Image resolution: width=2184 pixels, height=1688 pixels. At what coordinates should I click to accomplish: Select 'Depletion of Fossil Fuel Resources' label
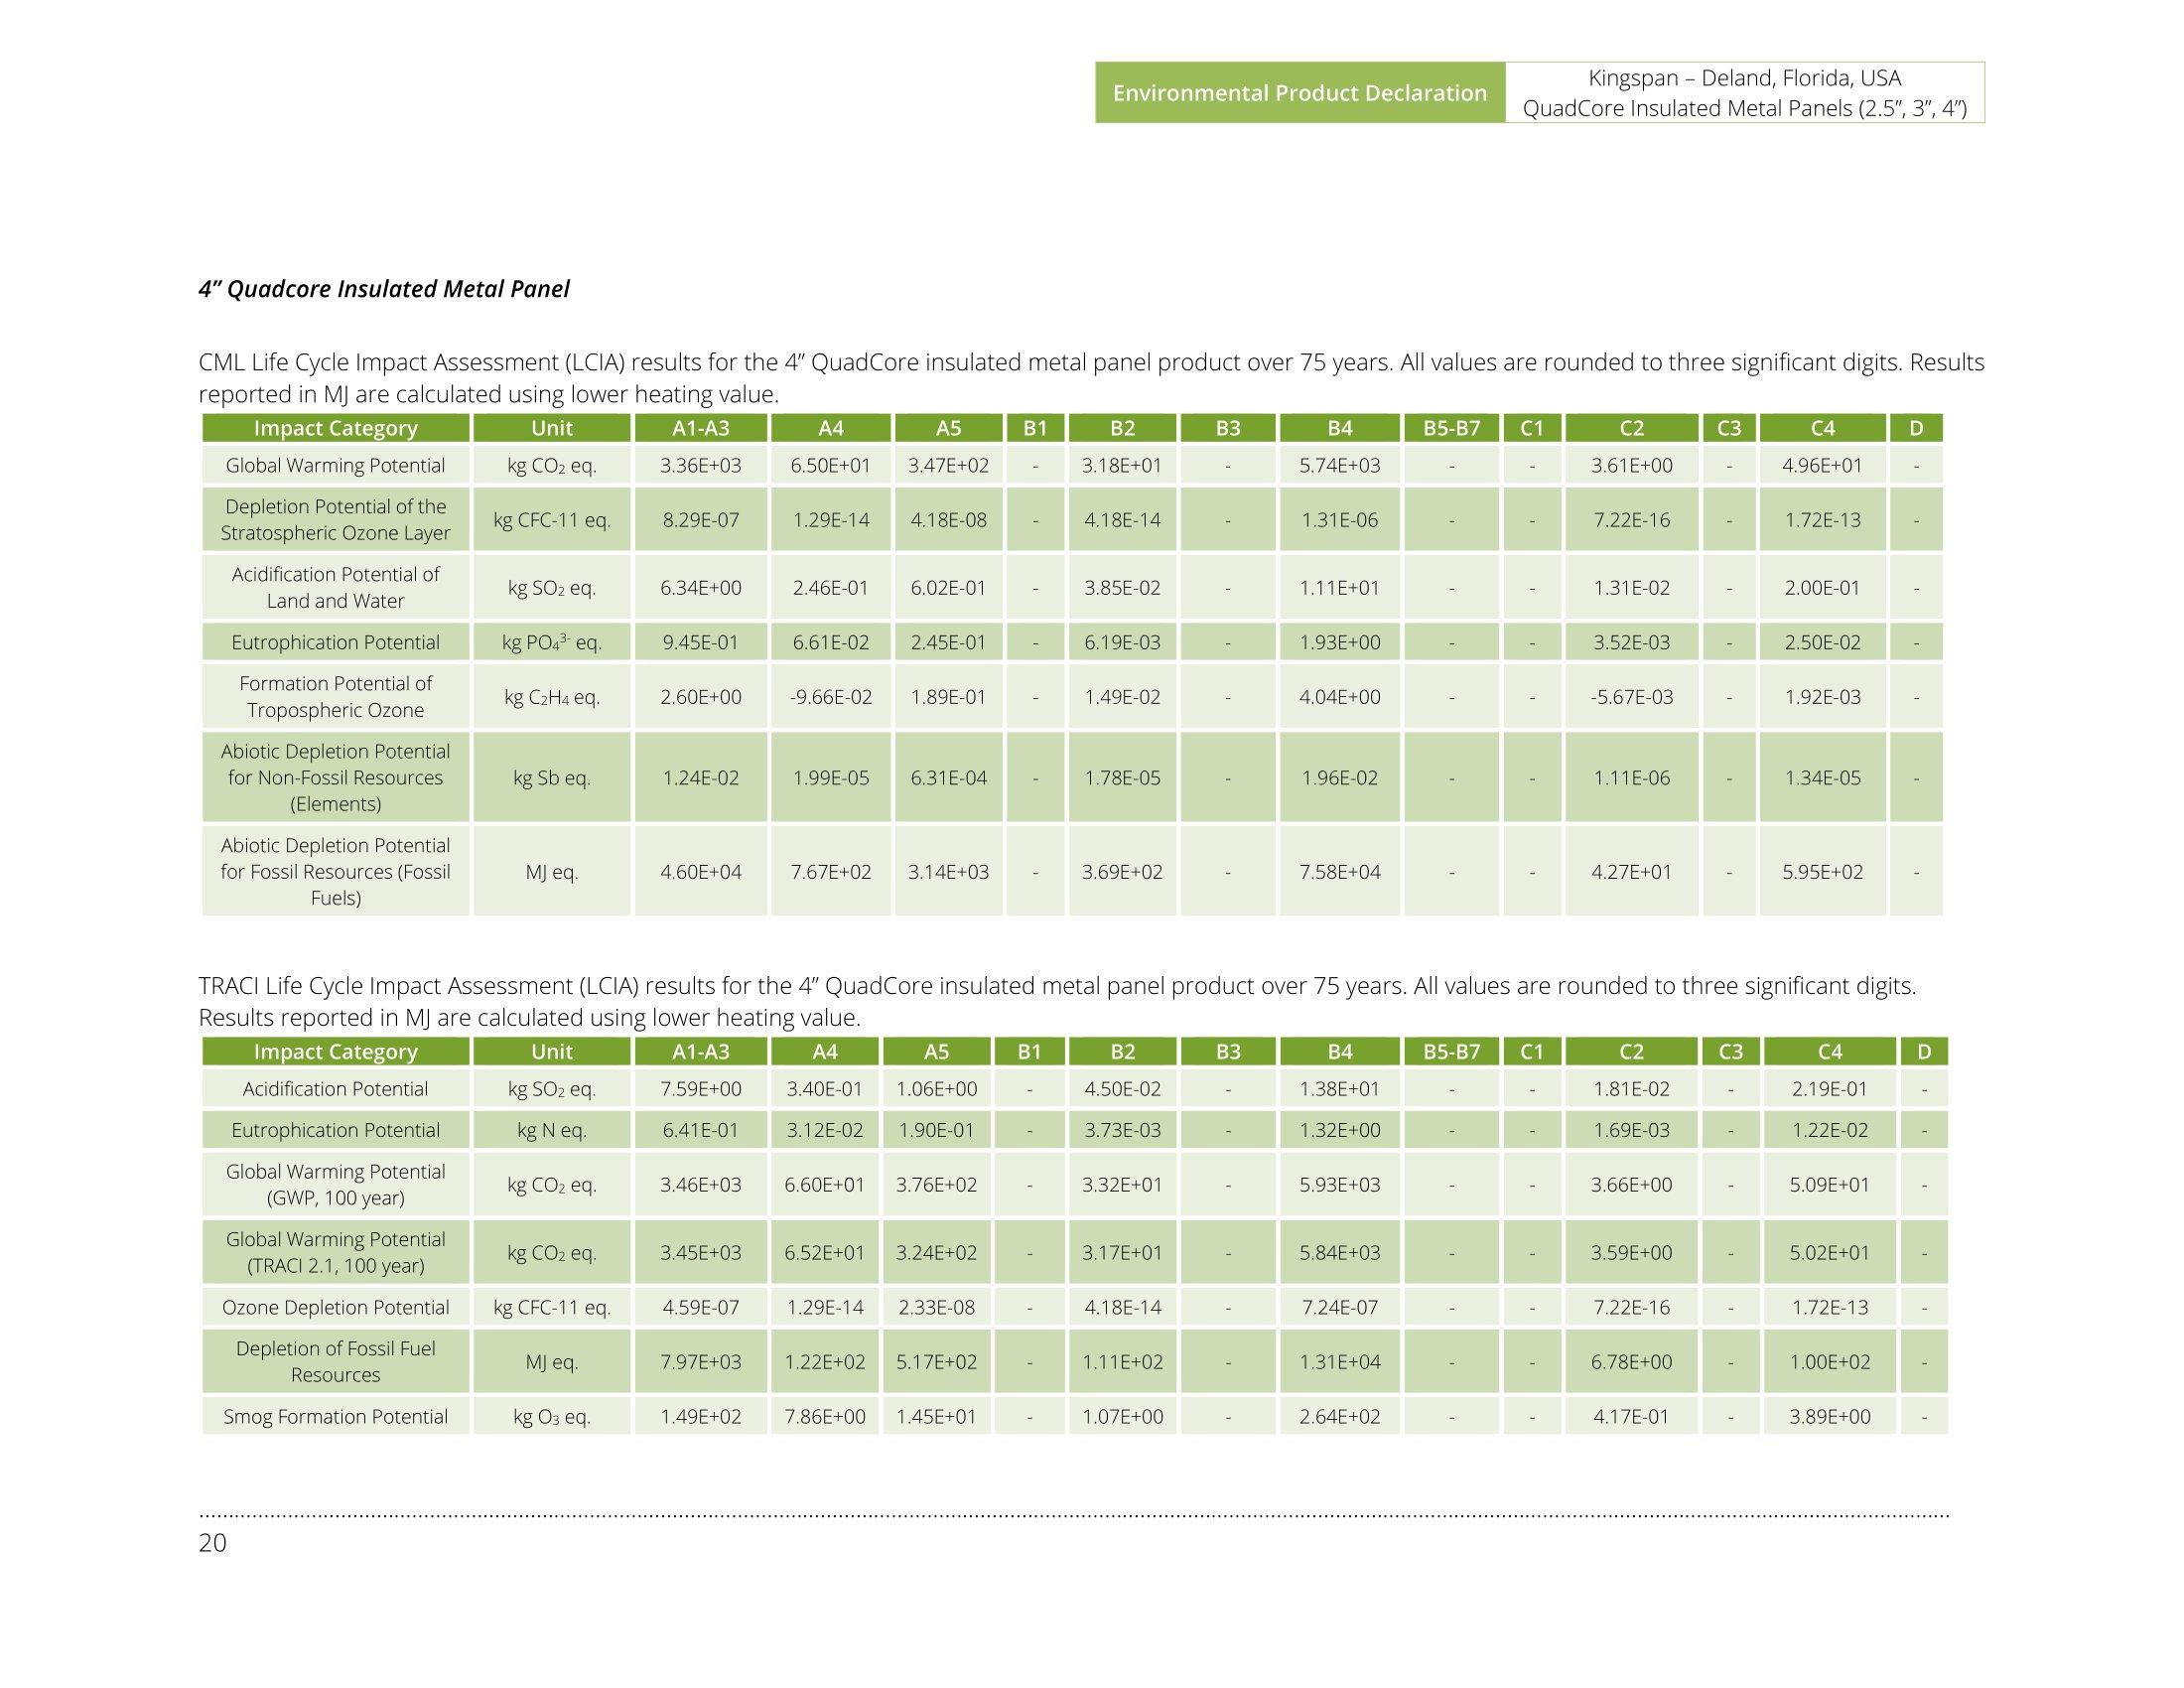335,1361
